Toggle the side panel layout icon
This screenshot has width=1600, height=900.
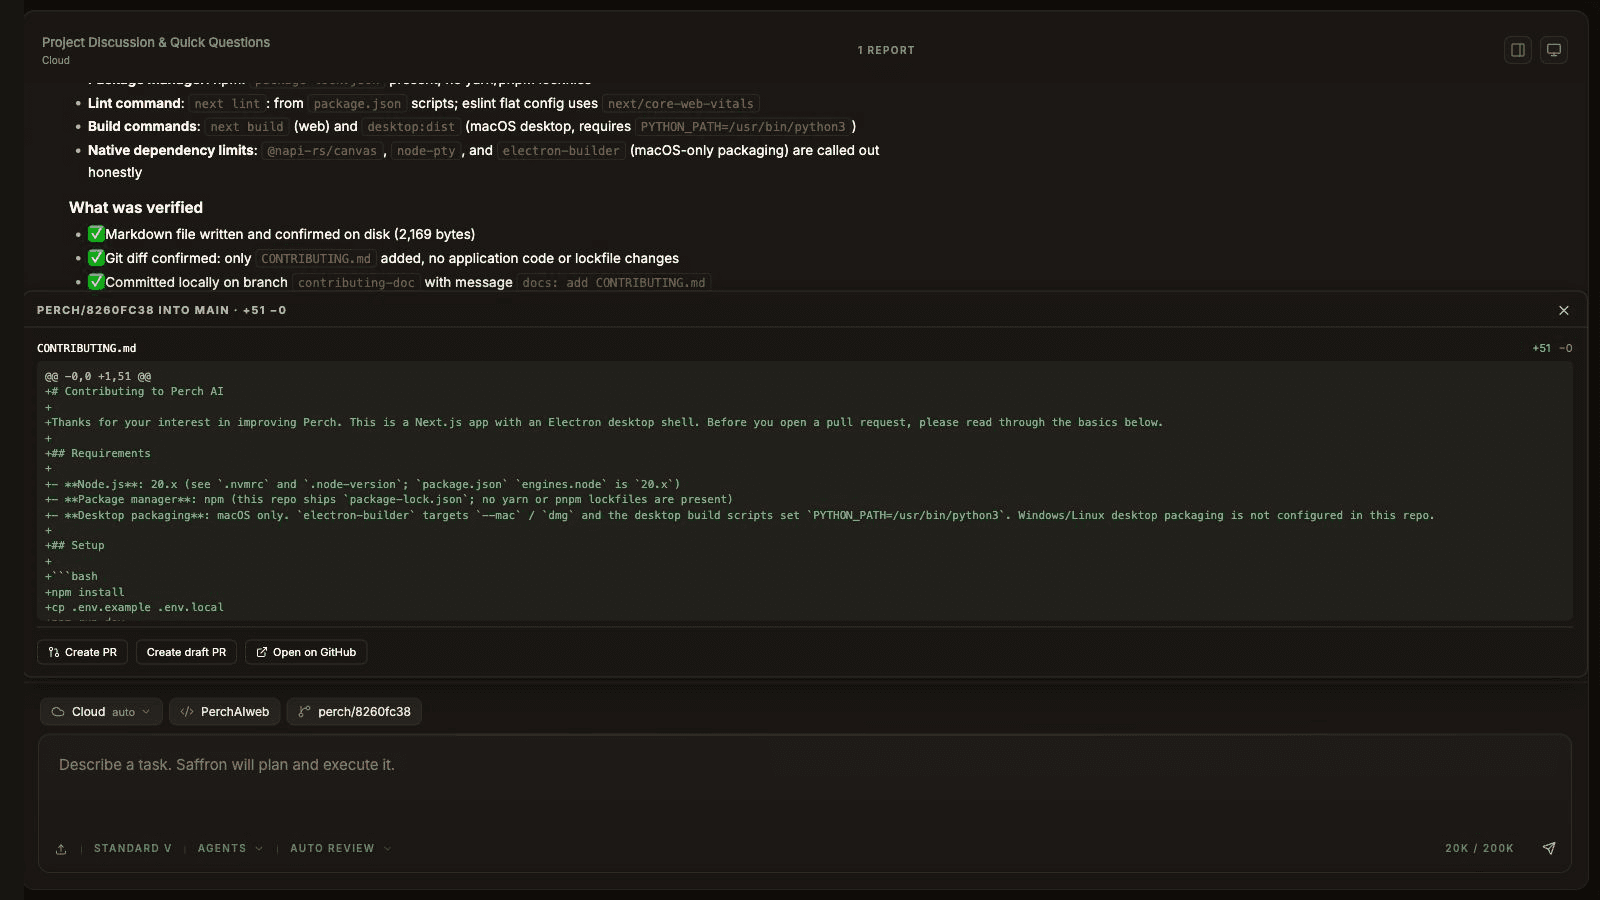(1518, 50)
